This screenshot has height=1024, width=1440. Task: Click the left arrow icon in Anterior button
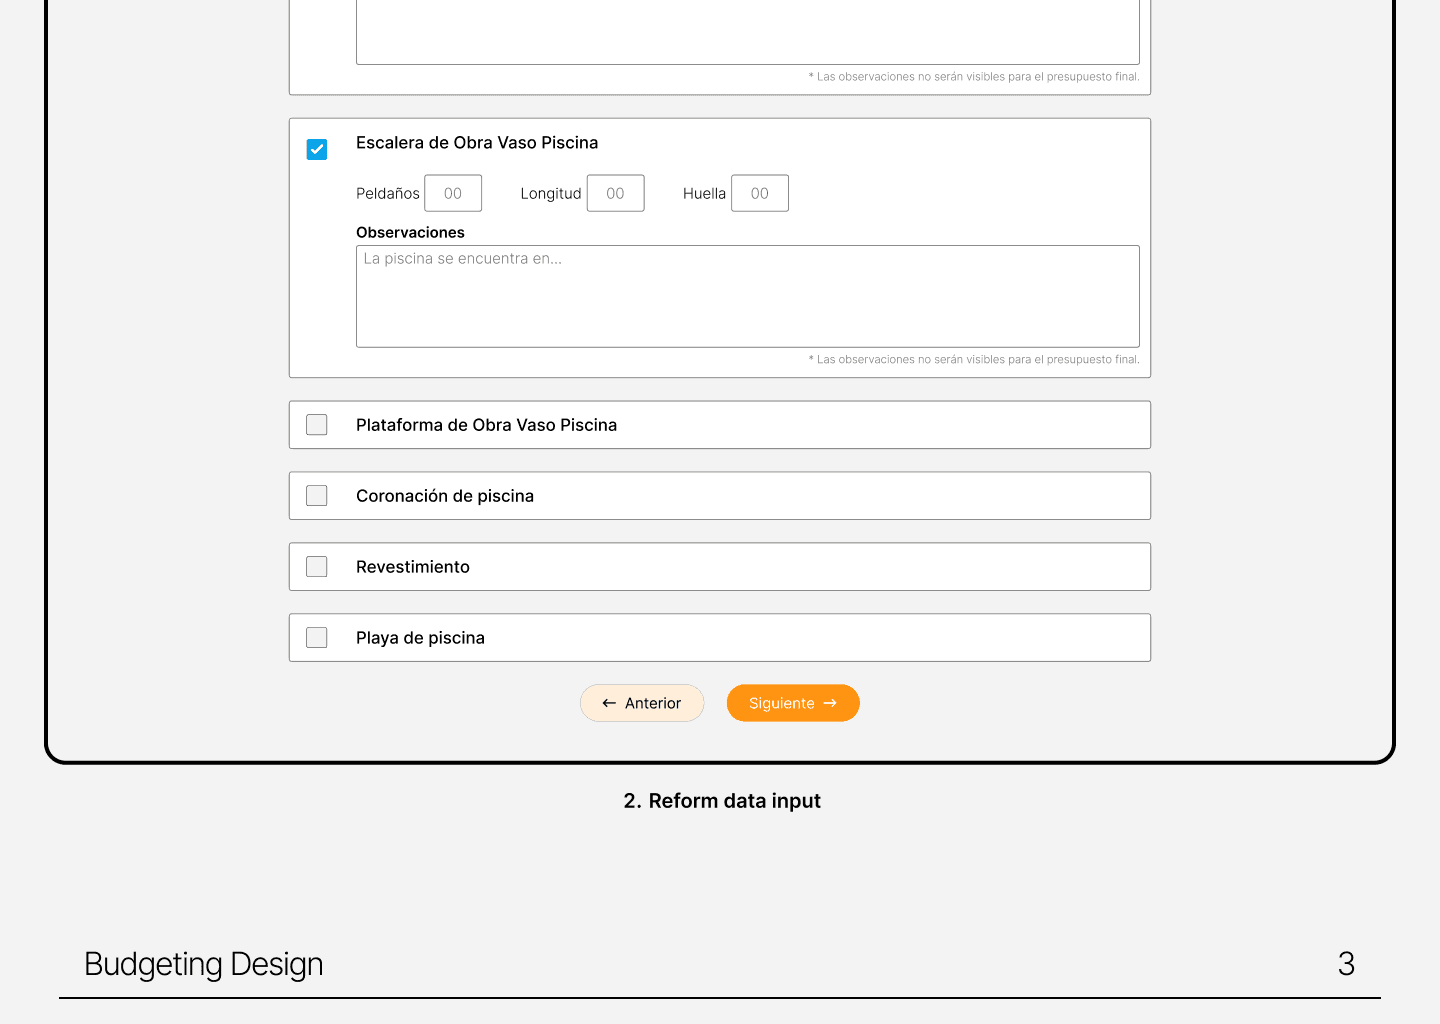coord(610,703)
